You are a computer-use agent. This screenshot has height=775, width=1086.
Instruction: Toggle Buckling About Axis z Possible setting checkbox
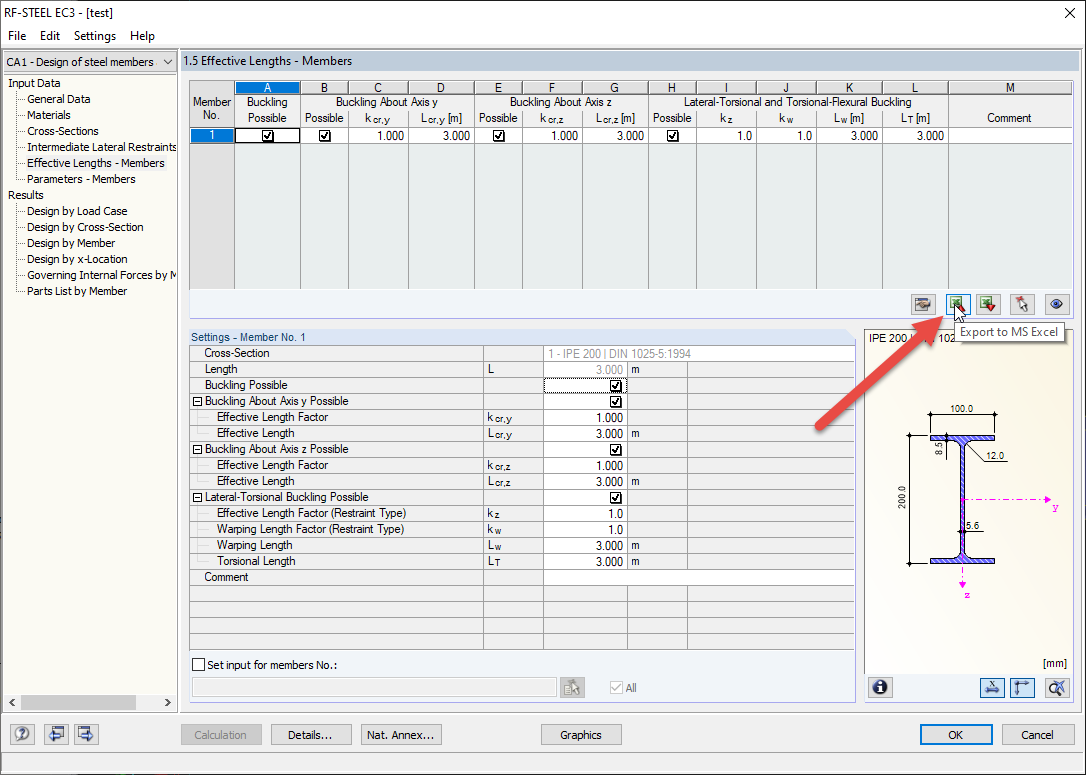(x=615, y=449)
